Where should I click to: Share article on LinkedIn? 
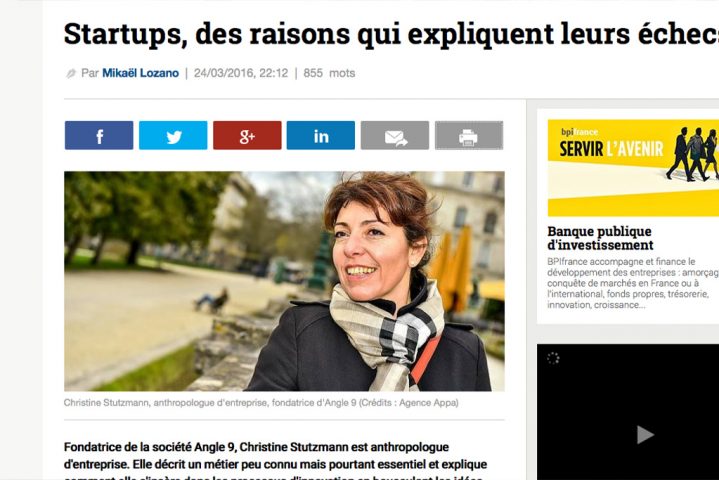point(321,135)
